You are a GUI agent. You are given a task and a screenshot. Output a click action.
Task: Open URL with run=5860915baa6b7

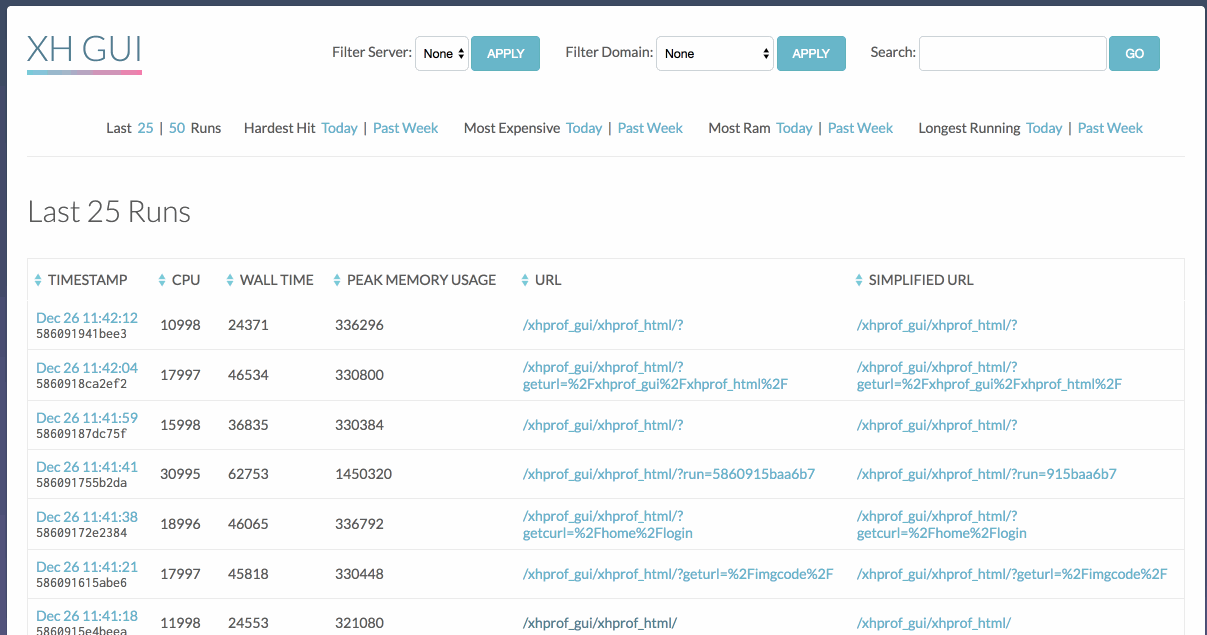[669, 474]
